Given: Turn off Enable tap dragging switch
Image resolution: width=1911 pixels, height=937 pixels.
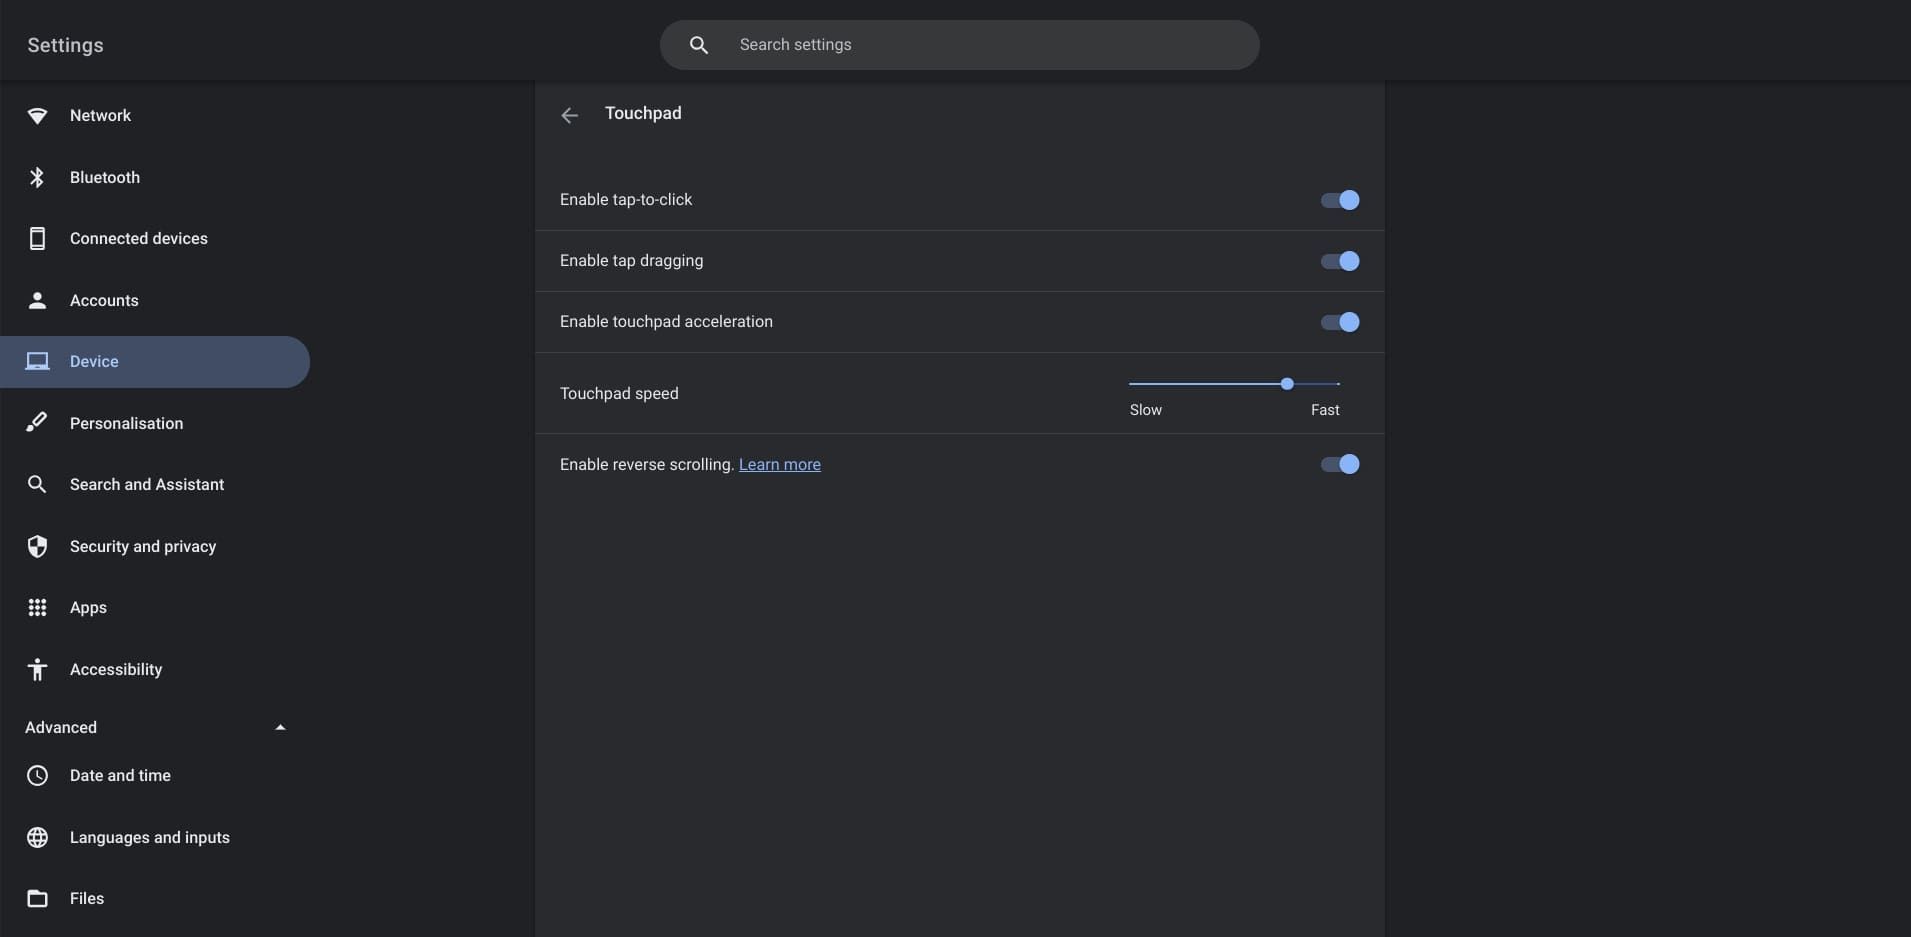Looking at the screenshot, I should coord(1339,261).
